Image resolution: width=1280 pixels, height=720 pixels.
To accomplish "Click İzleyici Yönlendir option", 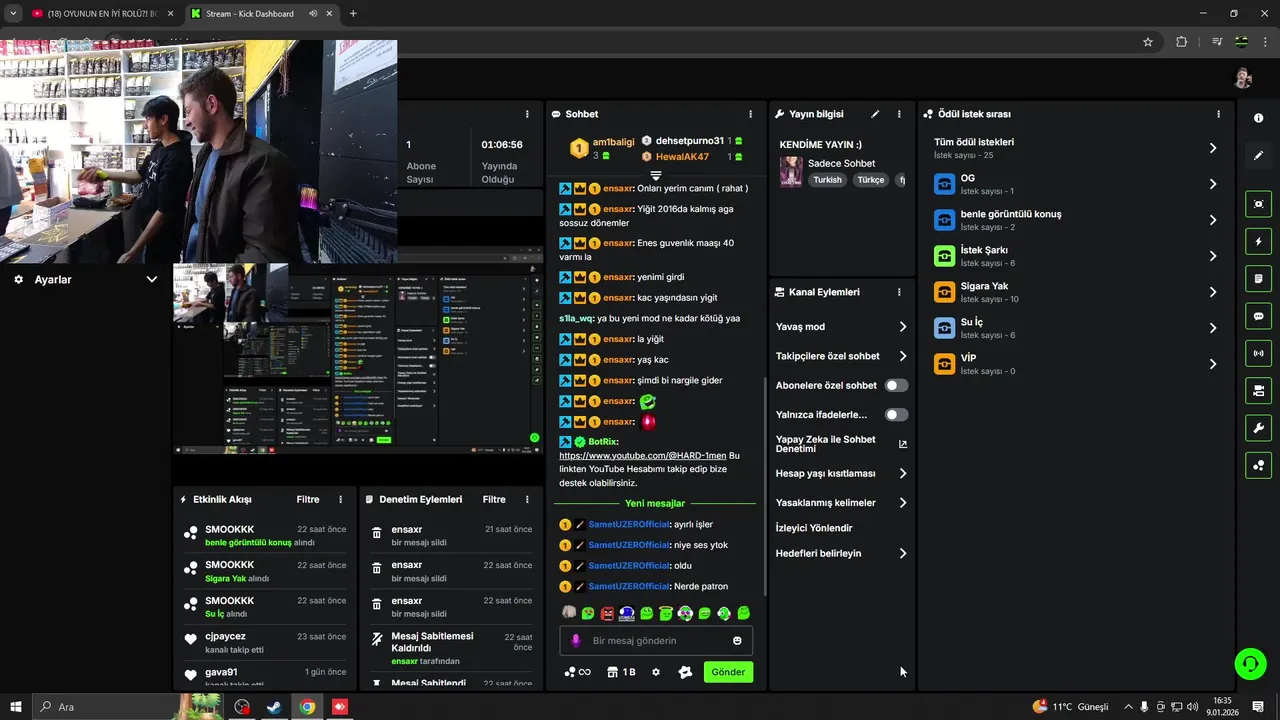I will [x=814, y=528].
